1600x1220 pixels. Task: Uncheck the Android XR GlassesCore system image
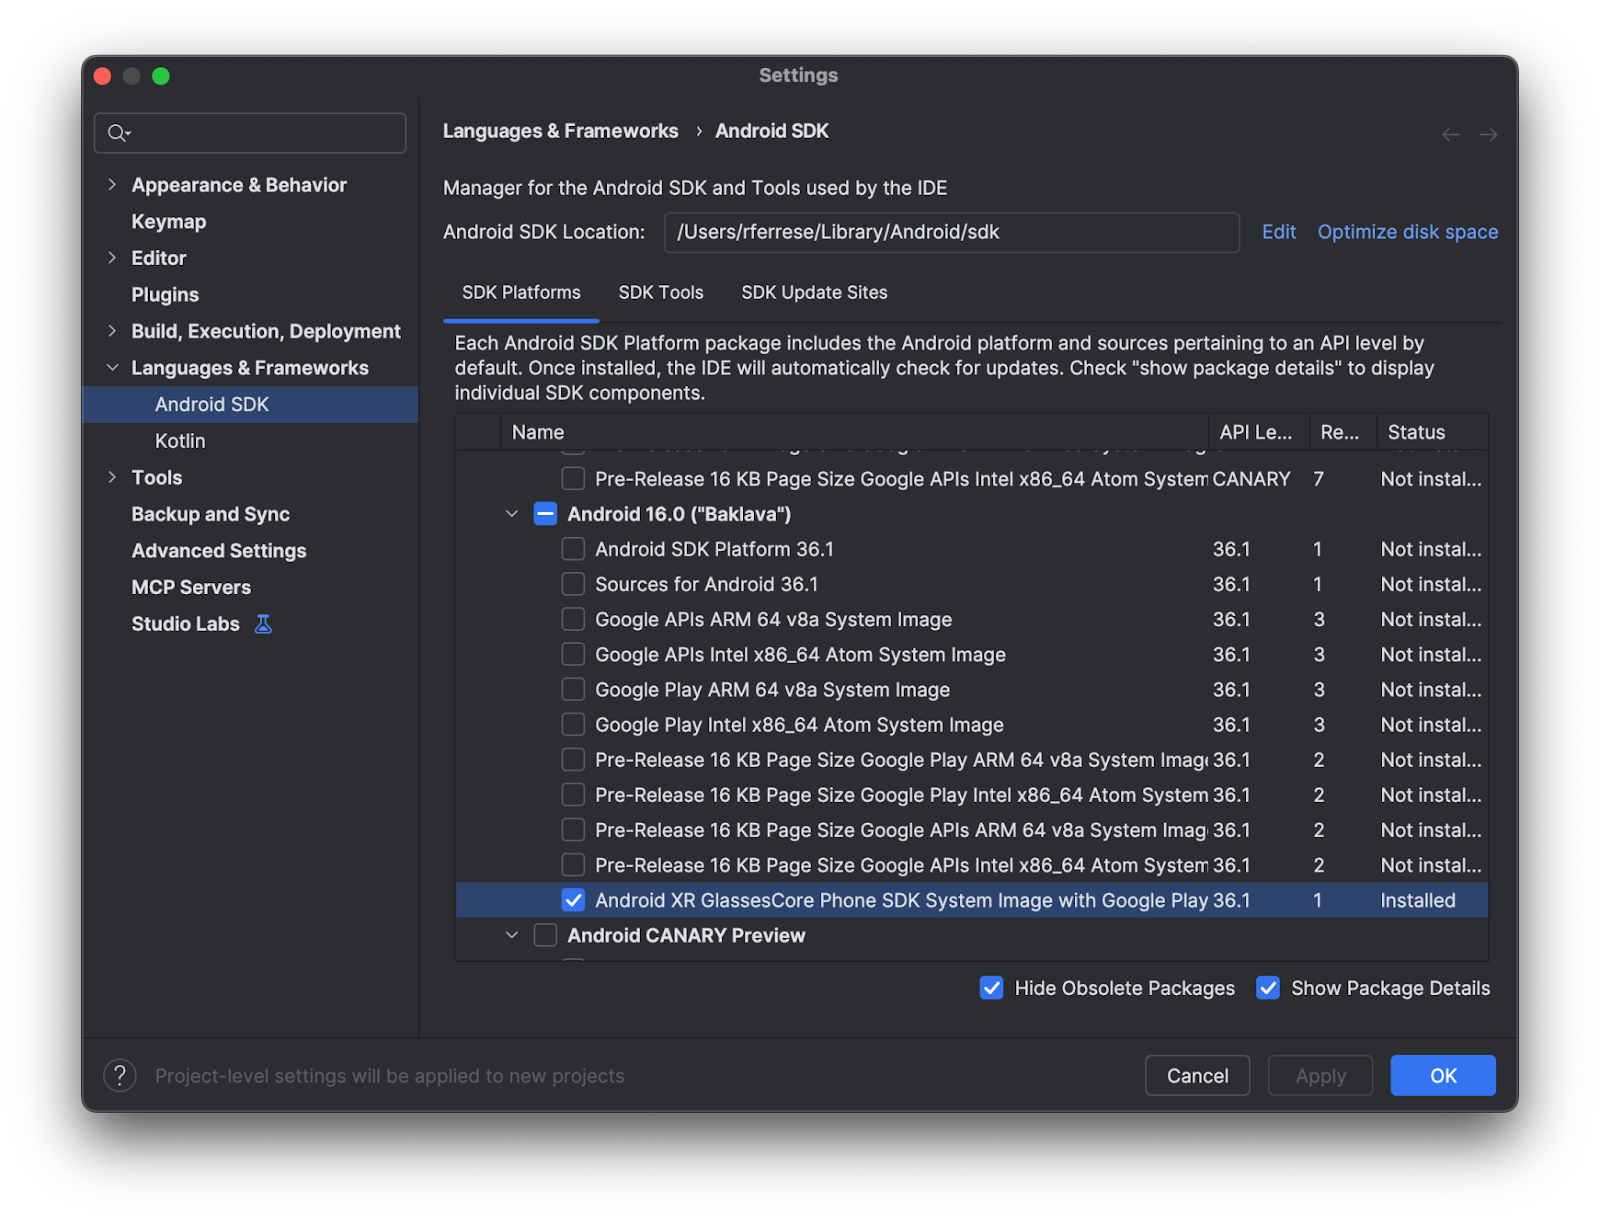pos(573,900)
